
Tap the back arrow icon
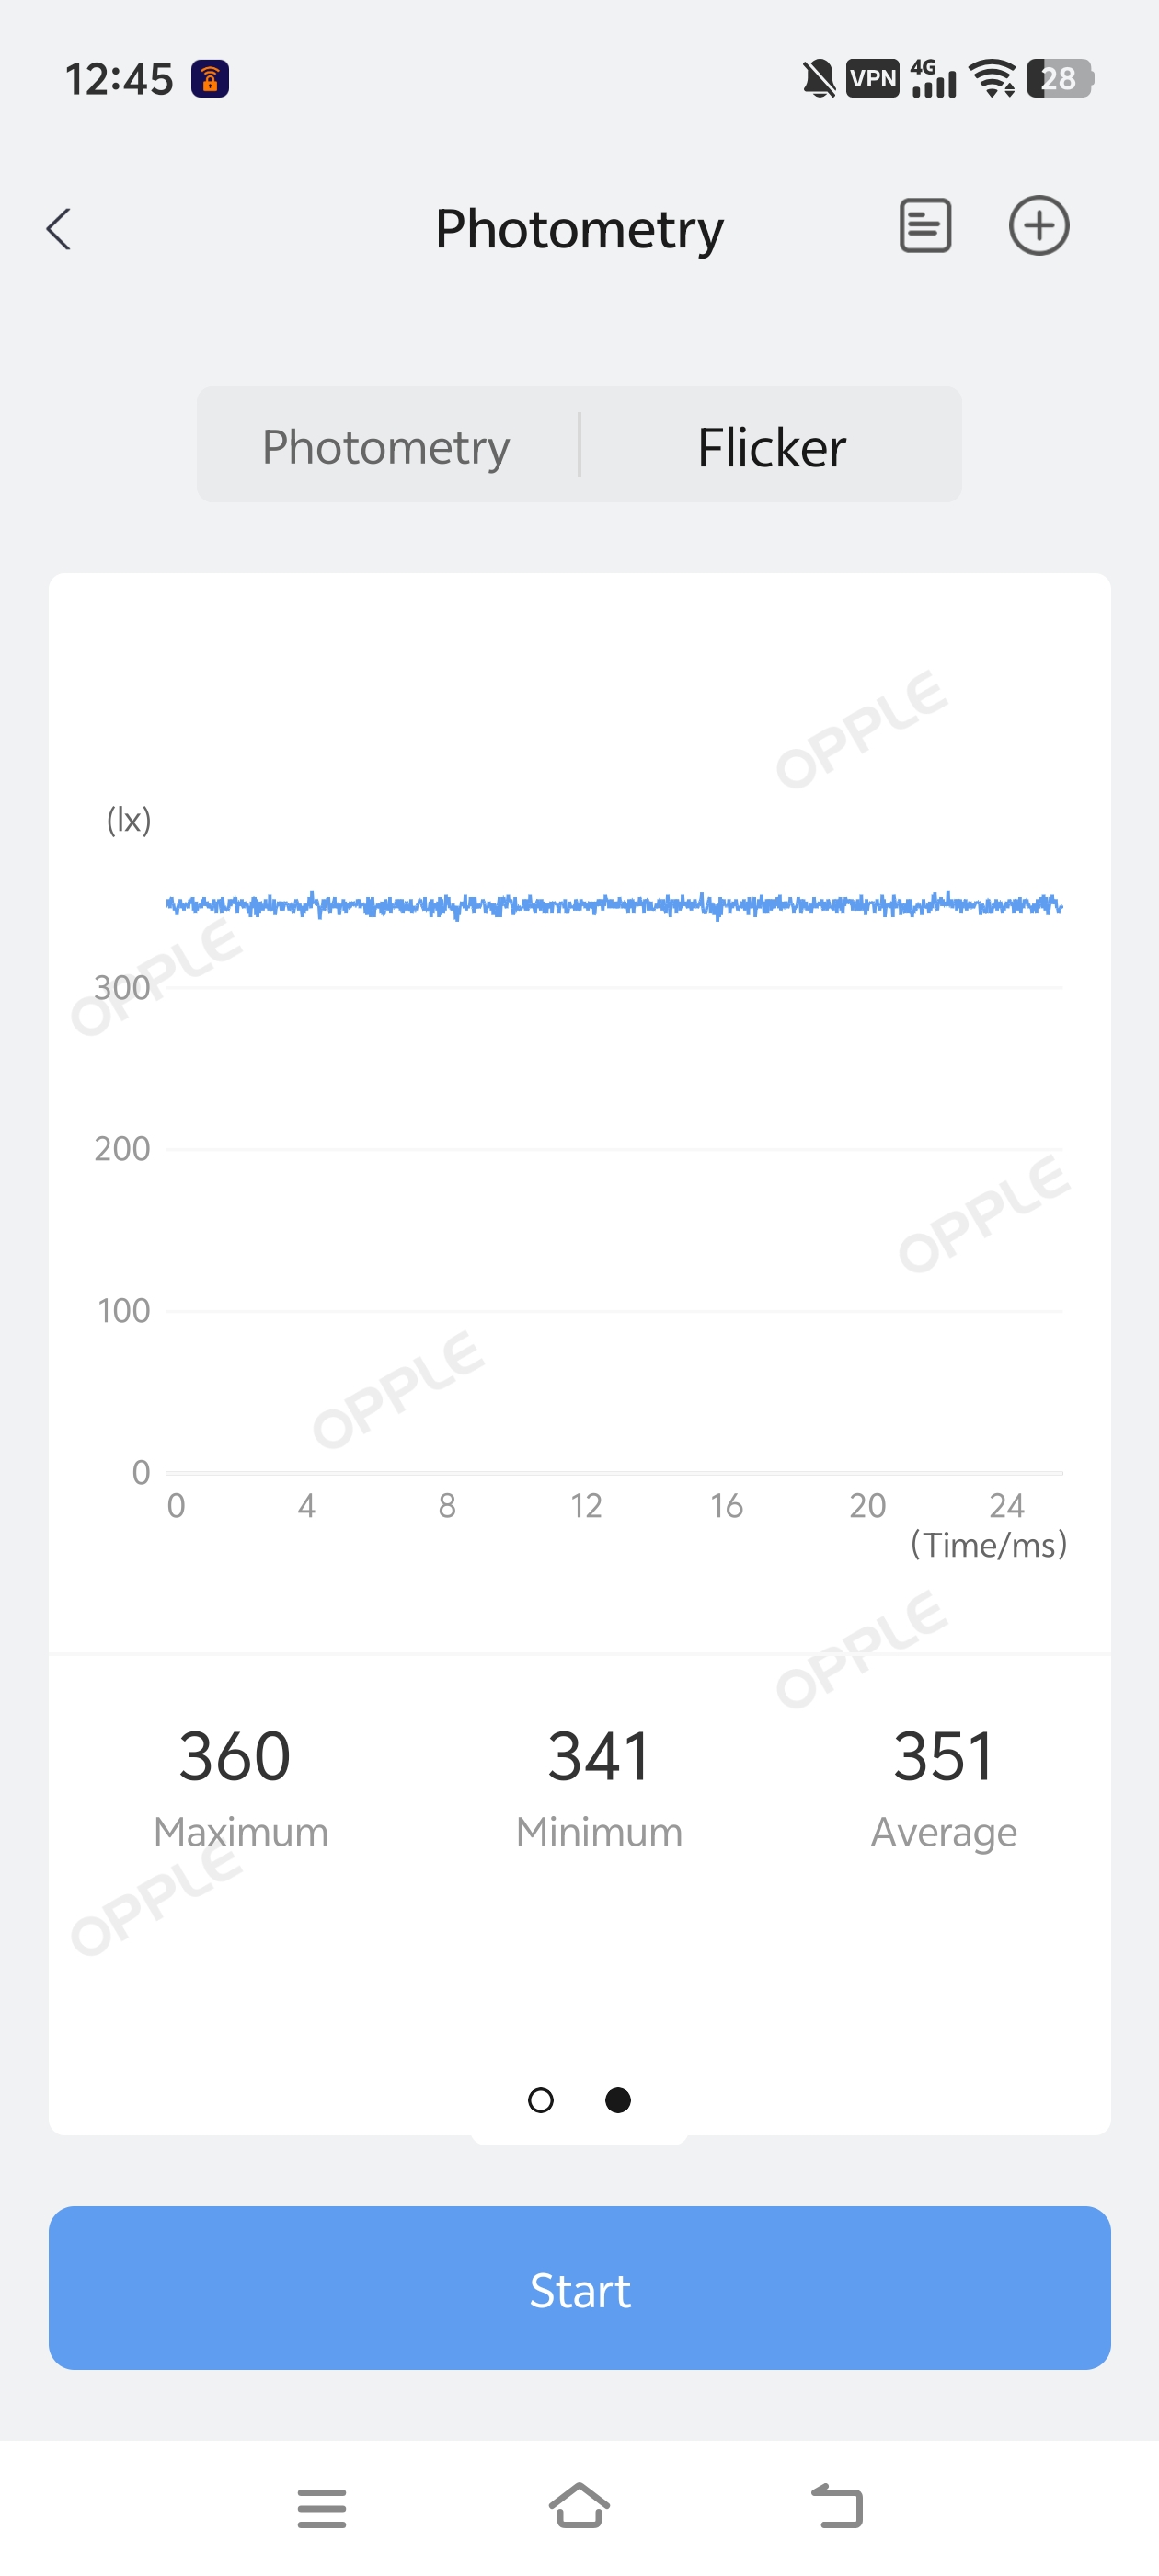59,229
